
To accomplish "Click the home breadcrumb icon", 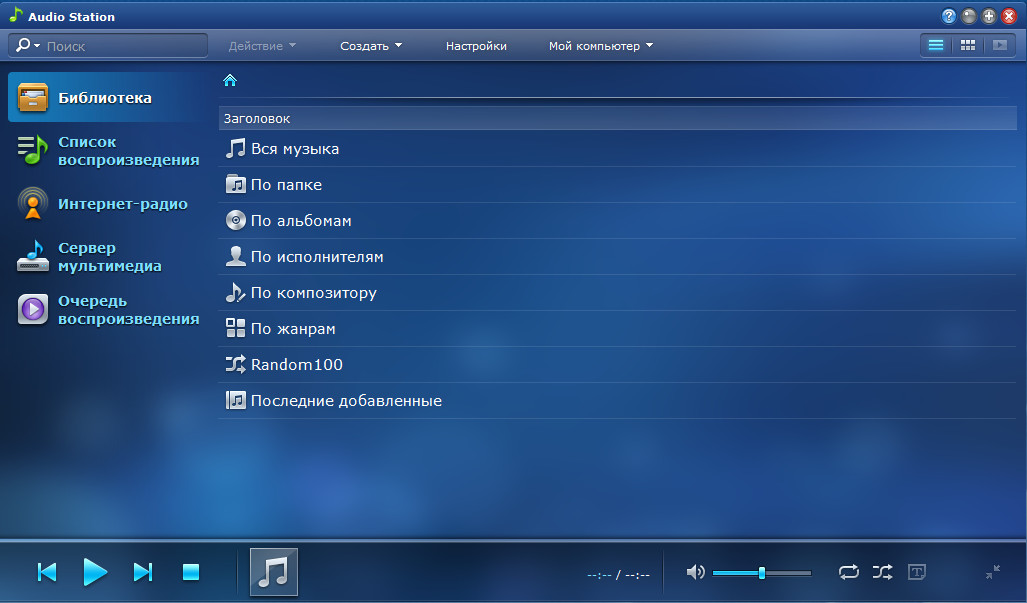I will (230, 80).
